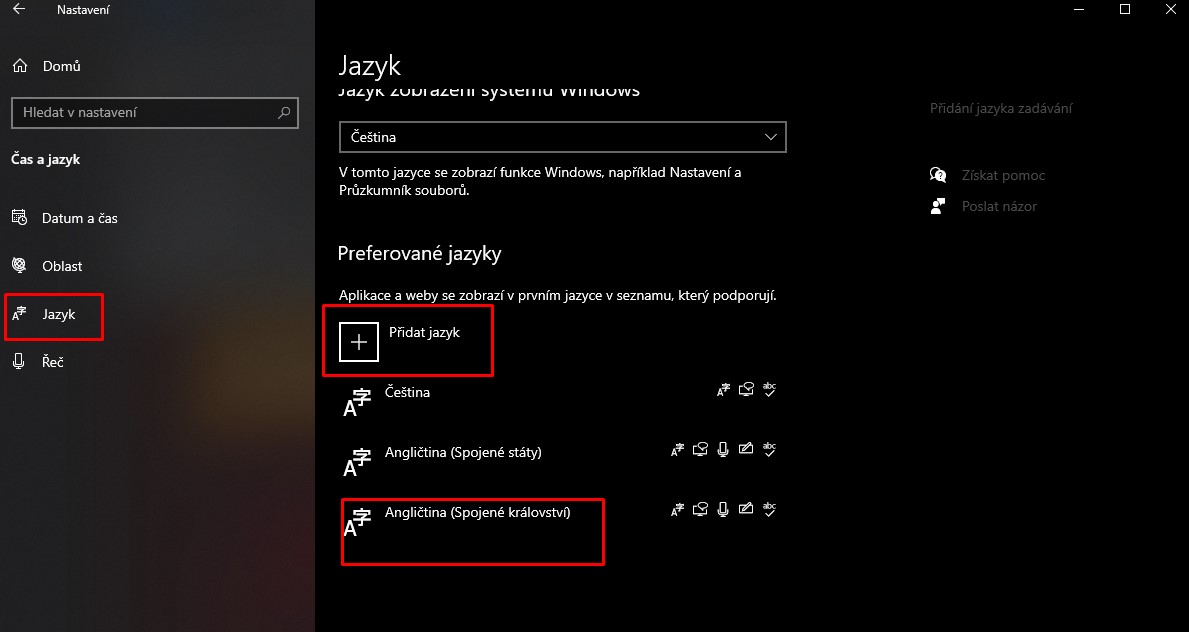Screen dimensions: 1189x632
Task: Click the search magnifier icon
Action: coord(285,113)
